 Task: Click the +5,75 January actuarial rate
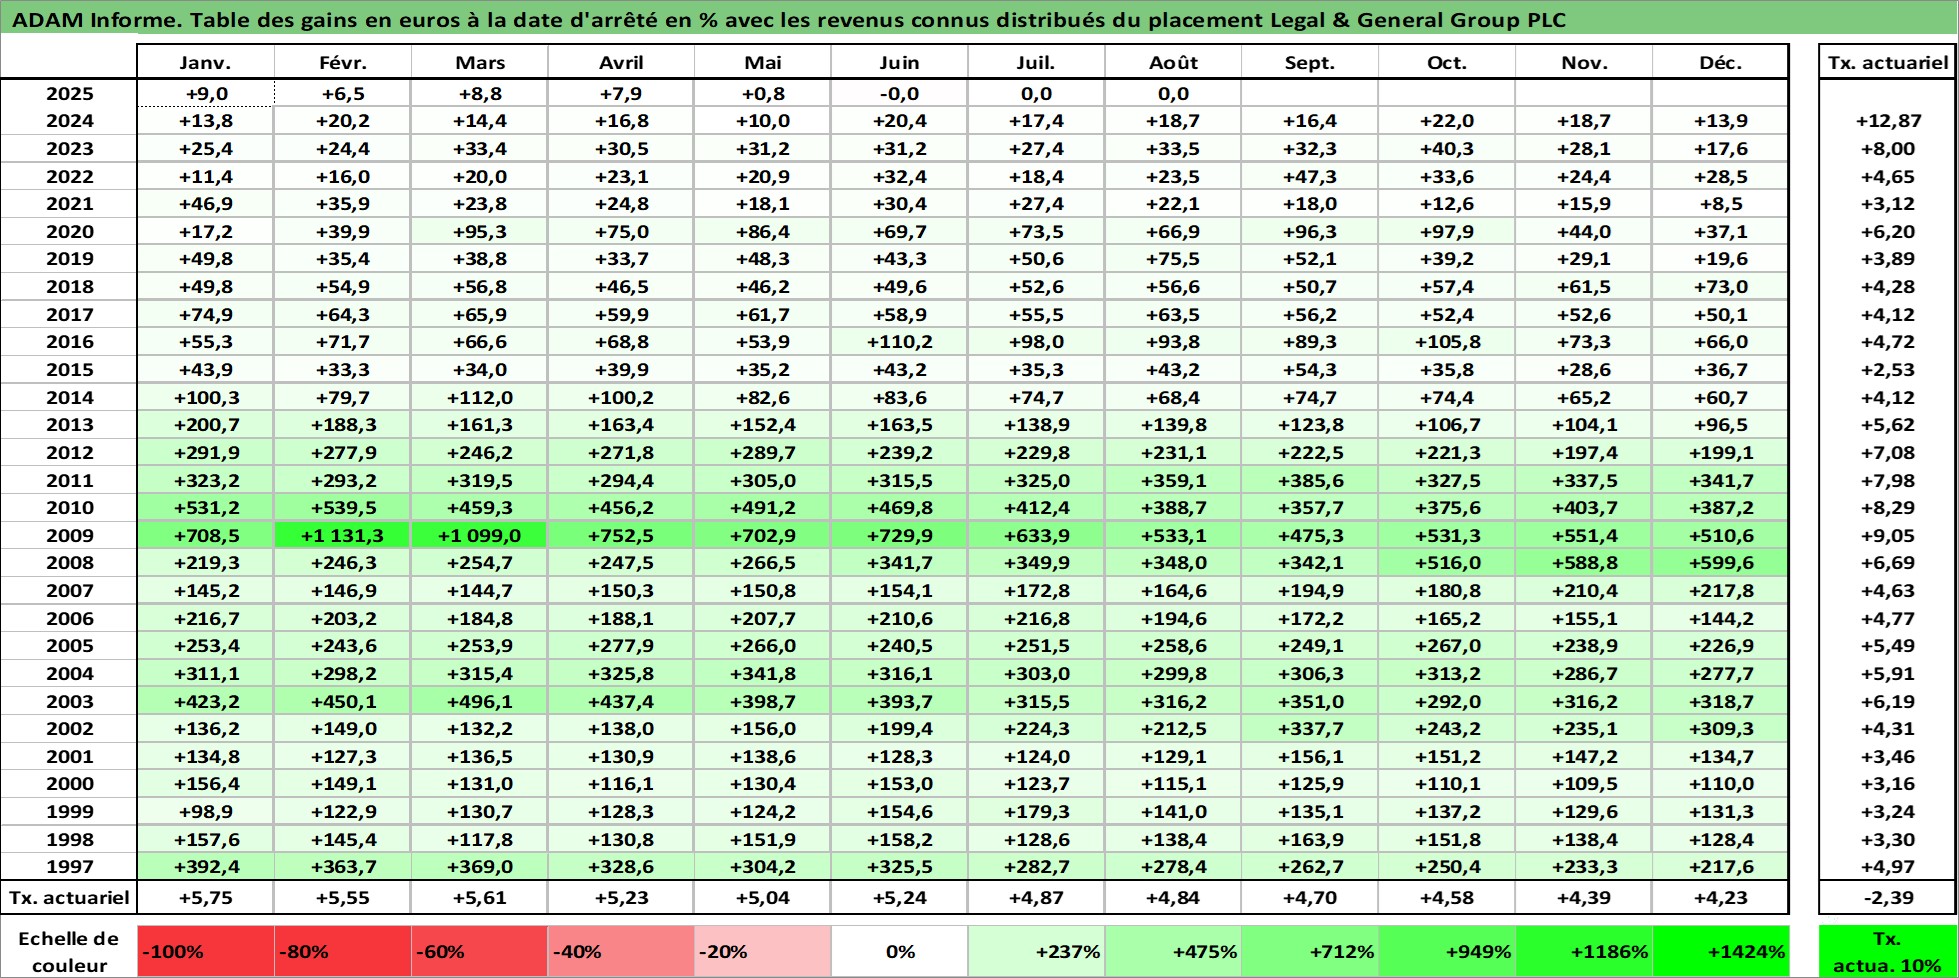pos(205,898)
